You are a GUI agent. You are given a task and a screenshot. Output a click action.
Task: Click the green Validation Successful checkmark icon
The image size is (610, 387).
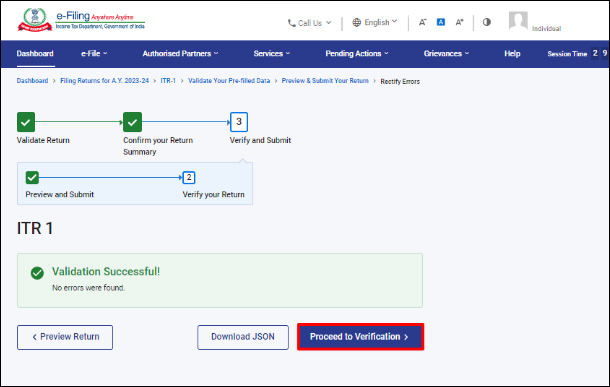(37, 273)
